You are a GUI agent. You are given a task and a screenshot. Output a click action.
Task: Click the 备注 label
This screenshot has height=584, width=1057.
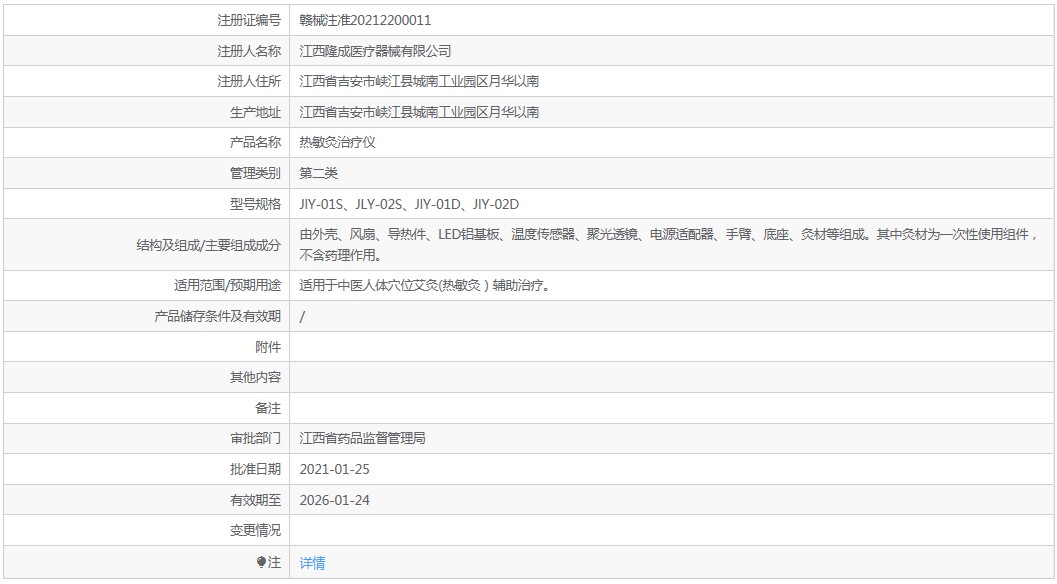268,408
